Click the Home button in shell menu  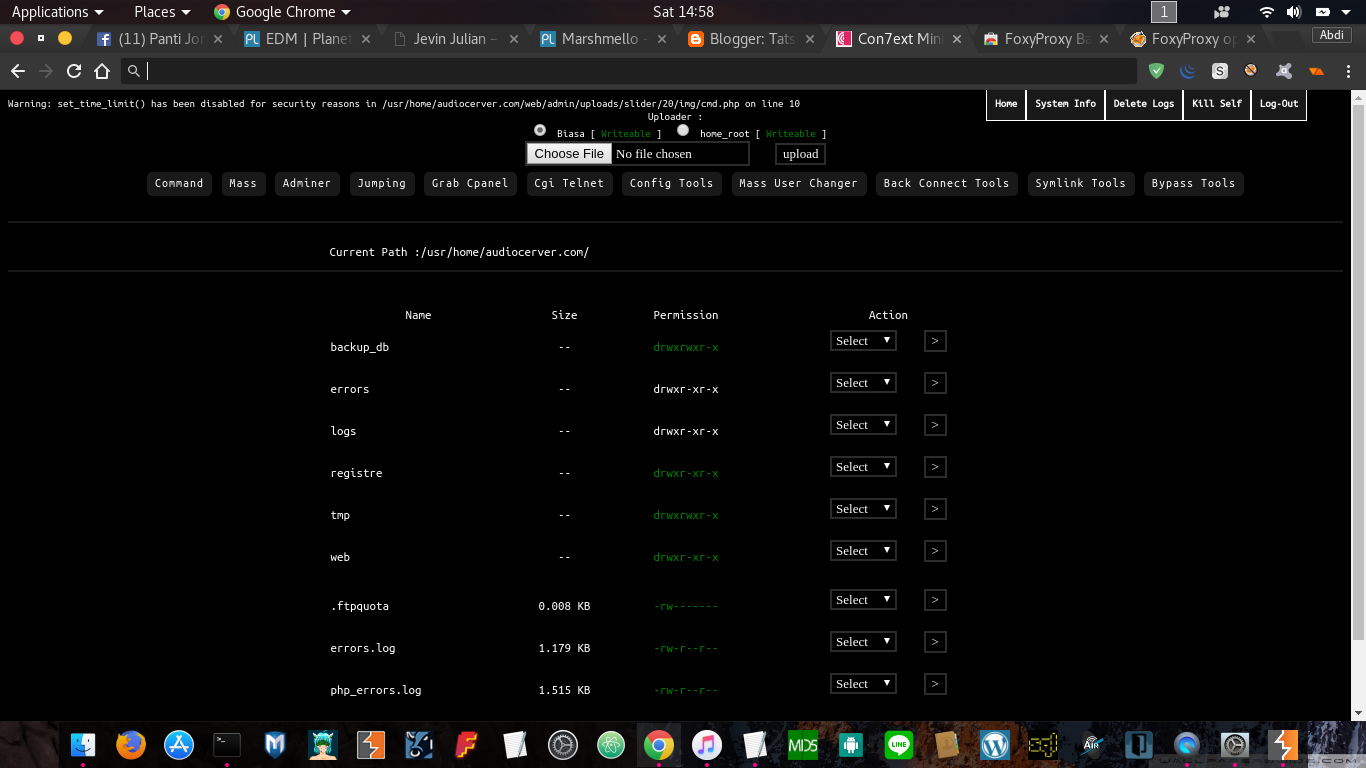1006,104
